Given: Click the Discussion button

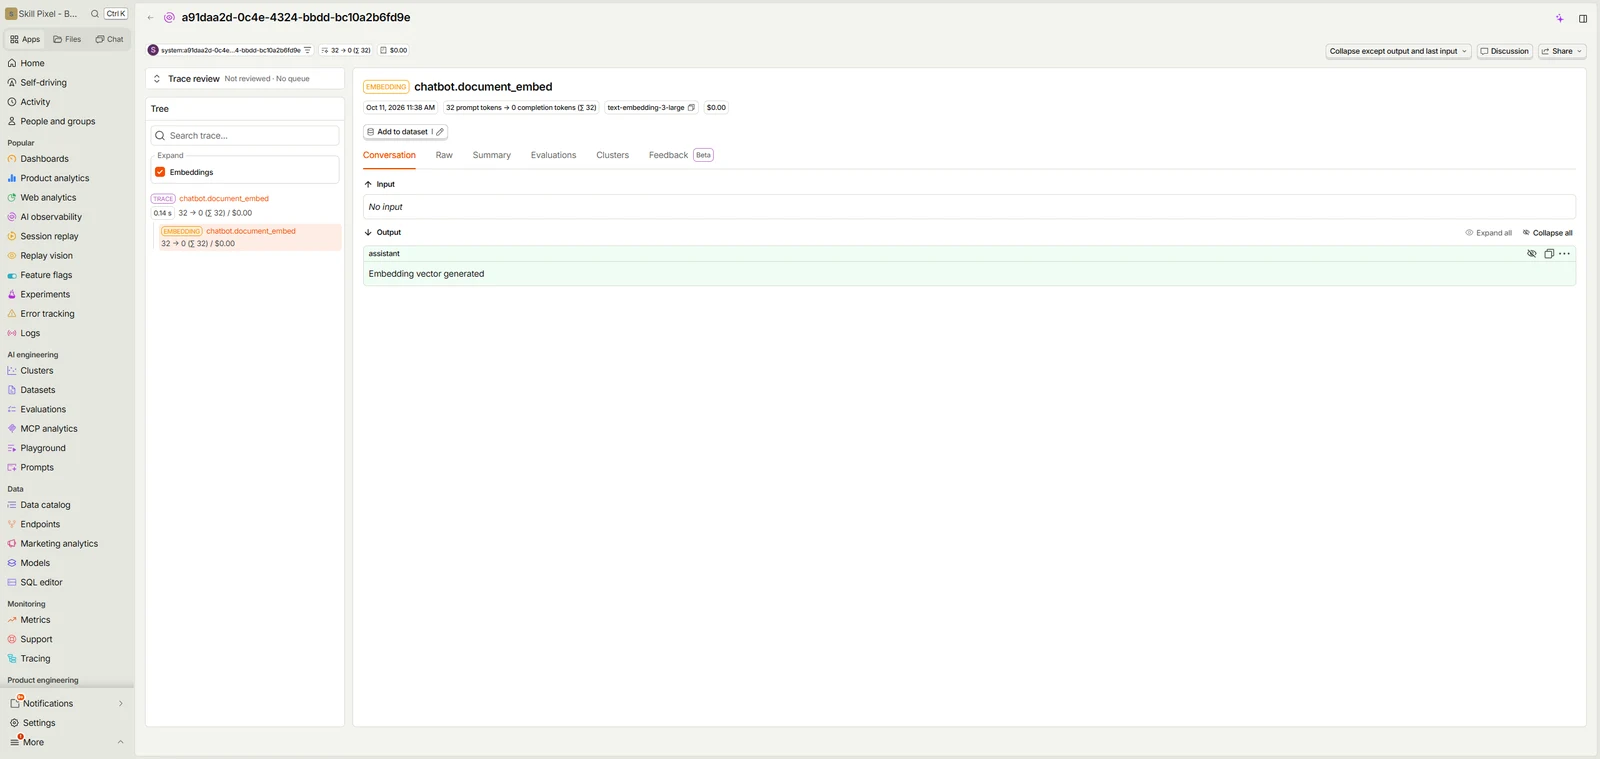Looking at the screenshot, I should pos(1505,51).
